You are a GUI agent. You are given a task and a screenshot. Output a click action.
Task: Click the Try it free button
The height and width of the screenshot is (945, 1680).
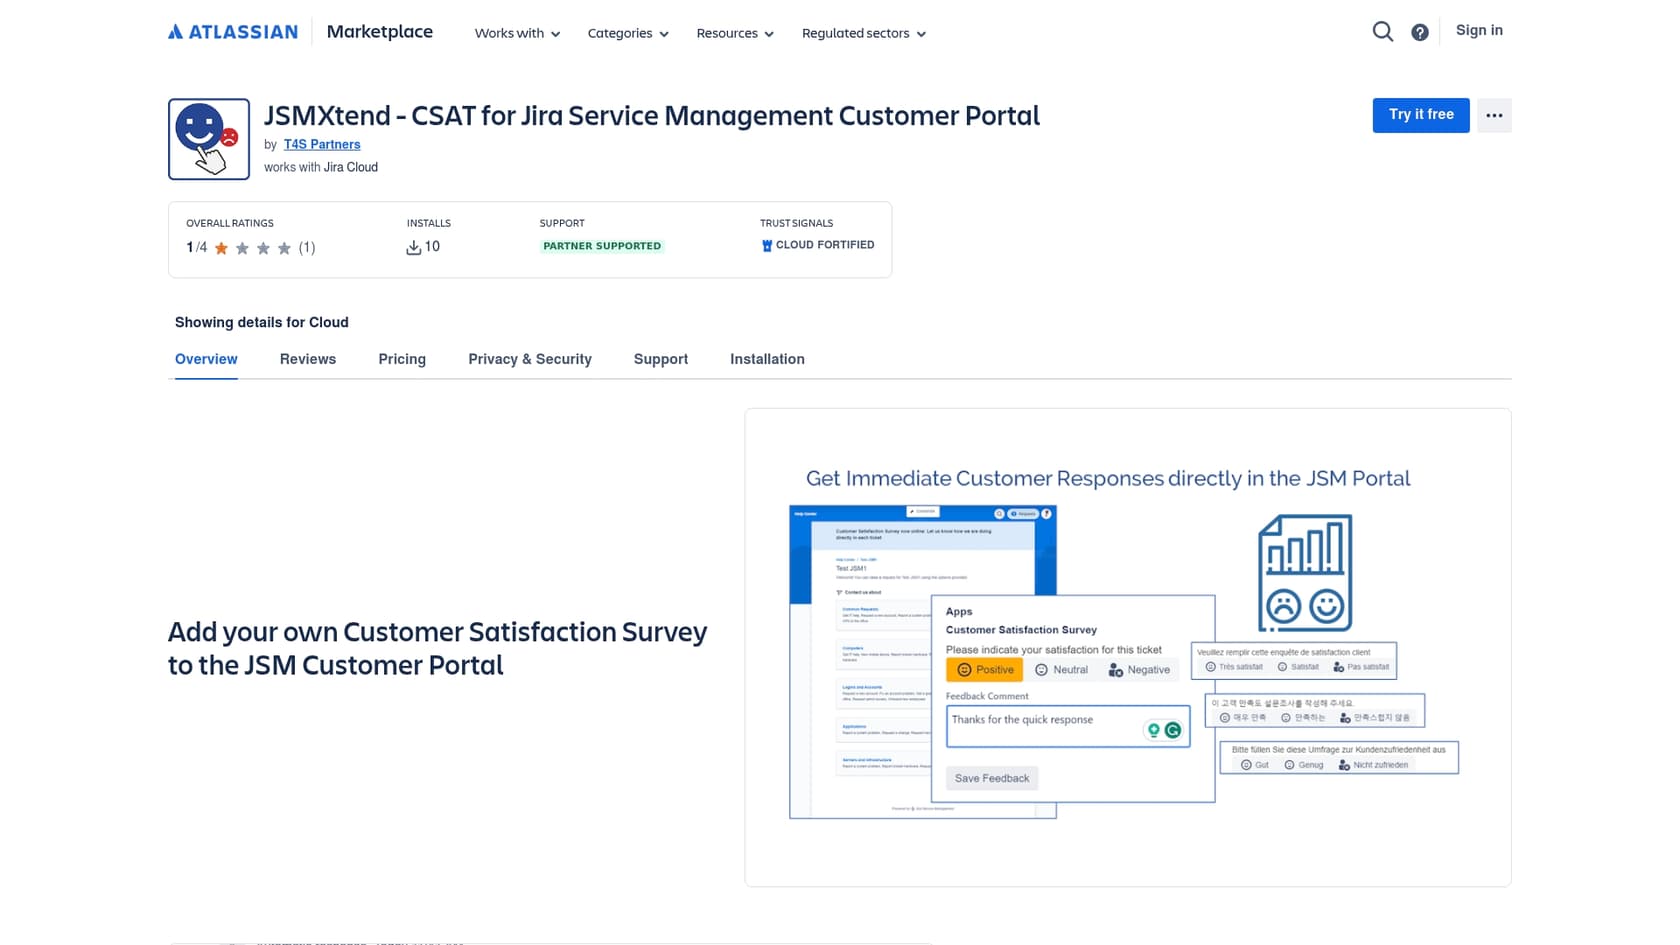tap(1420, 115)
